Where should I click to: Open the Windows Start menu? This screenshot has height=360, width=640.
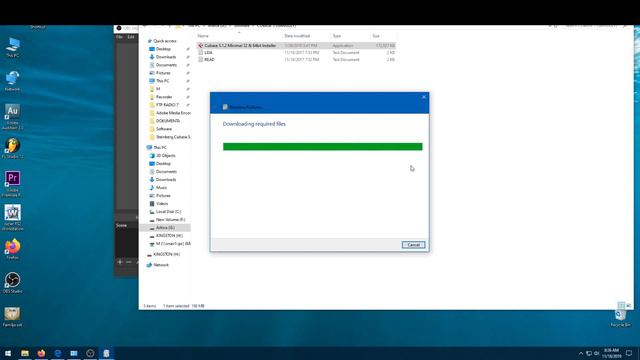pos(8,353)
